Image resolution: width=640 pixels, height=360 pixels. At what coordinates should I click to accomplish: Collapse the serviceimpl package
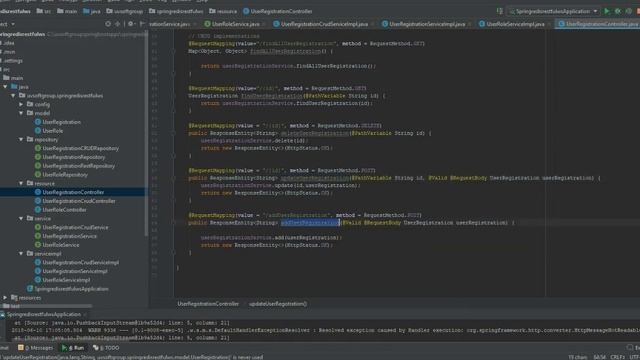pos(21,254)
